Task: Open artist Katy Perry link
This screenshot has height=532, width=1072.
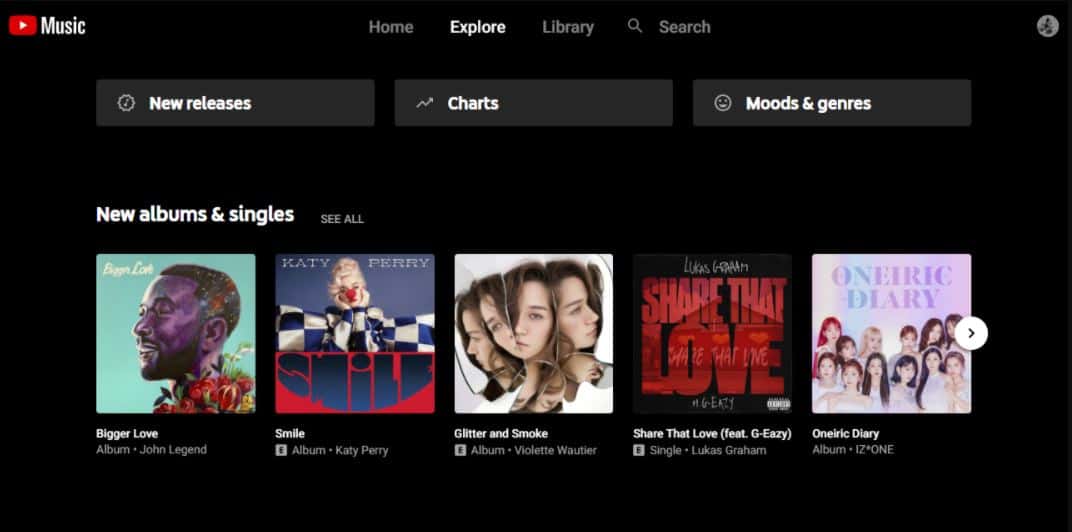Action: [x=362, y=451]
